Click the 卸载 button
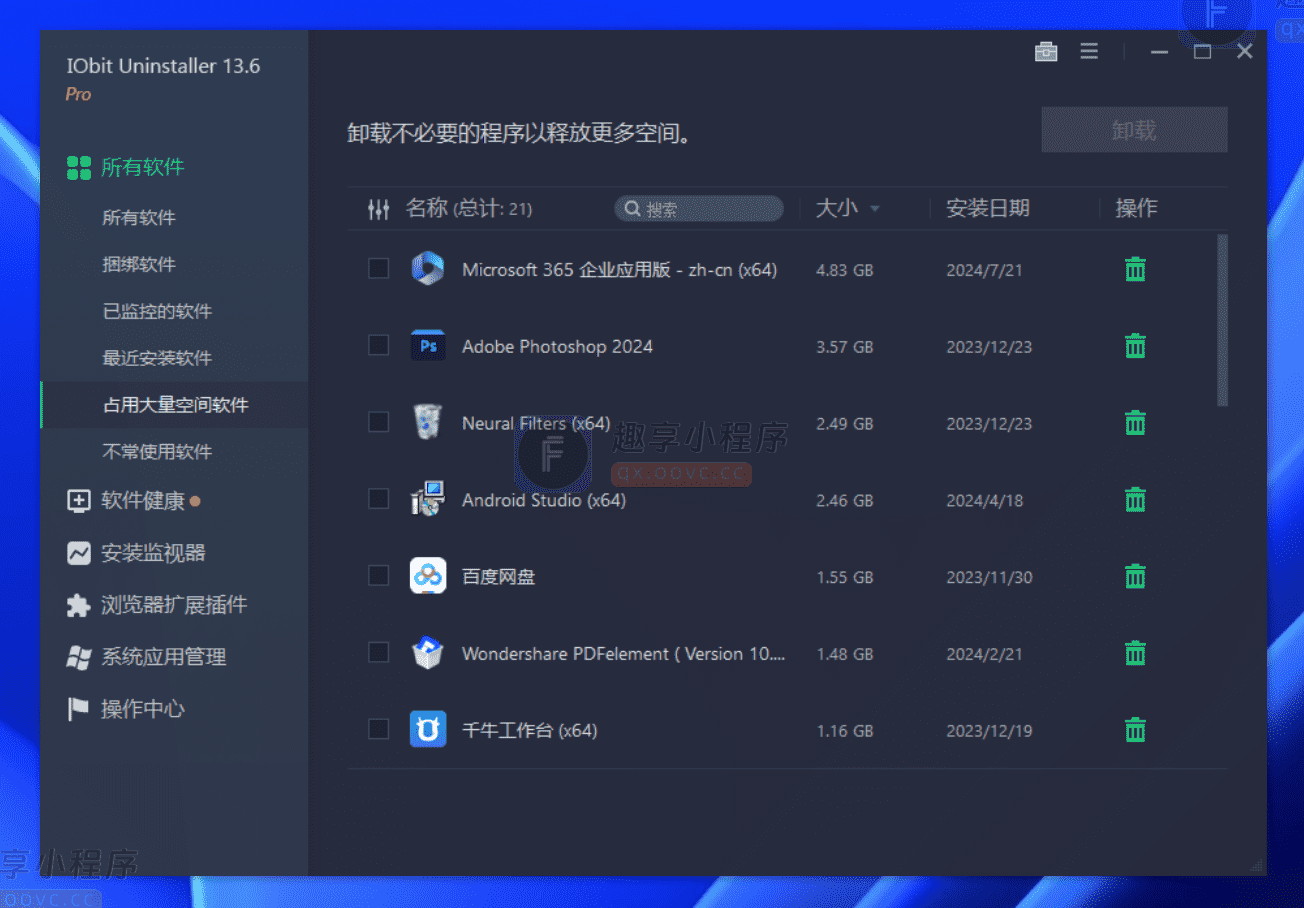Image resolution: width=1304 pixels, height=908 pixels. (x=1134, y=130)
